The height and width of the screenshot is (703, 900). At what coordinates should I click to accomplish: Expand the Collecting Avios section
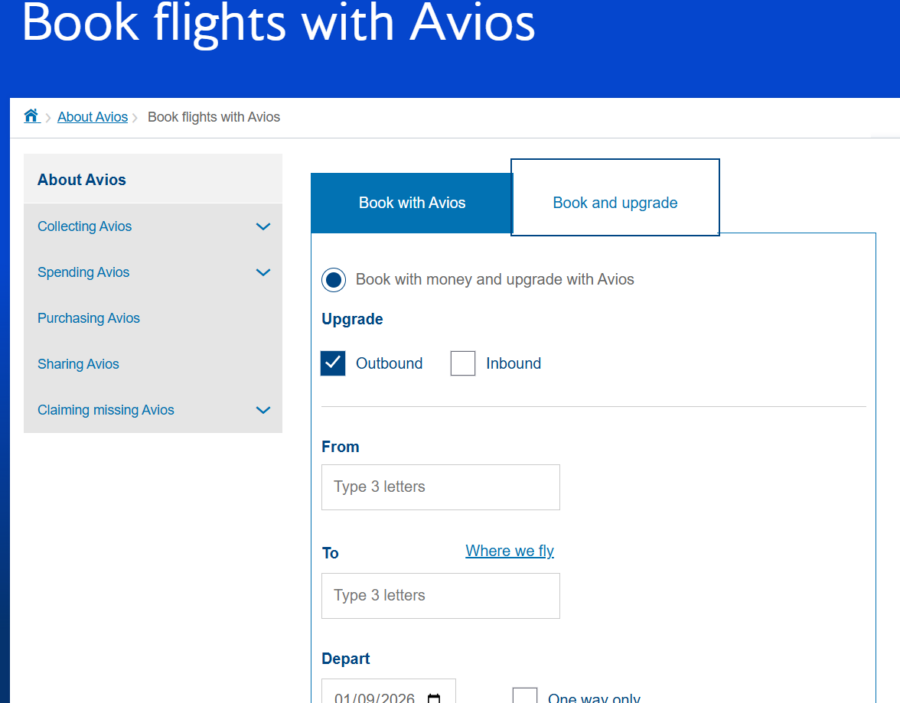263,226
